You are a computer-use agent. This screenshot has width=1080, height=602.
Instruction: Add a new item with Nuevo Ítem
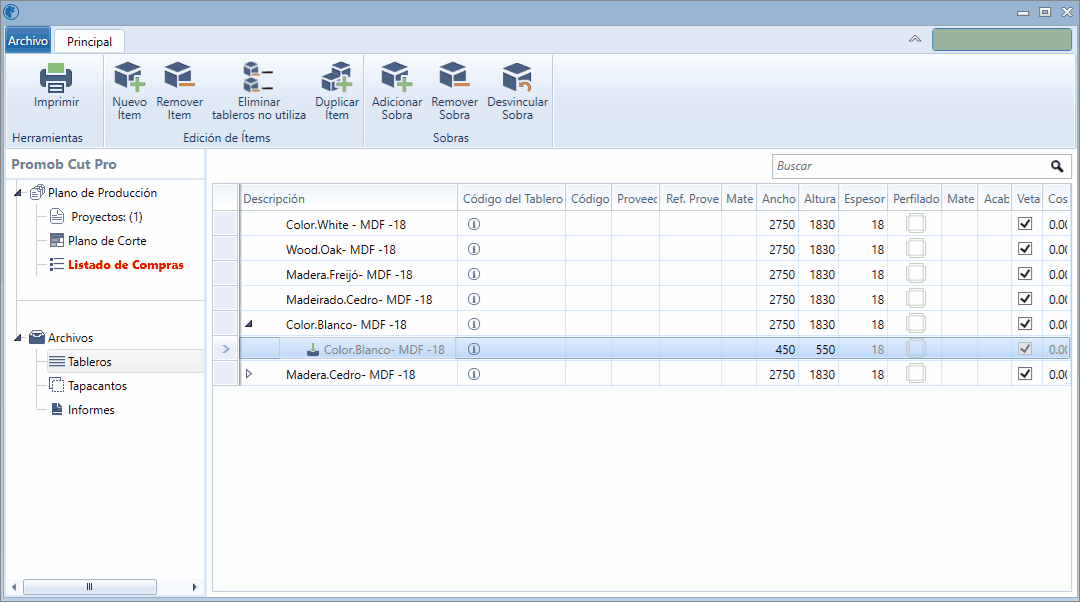point(129,77)
